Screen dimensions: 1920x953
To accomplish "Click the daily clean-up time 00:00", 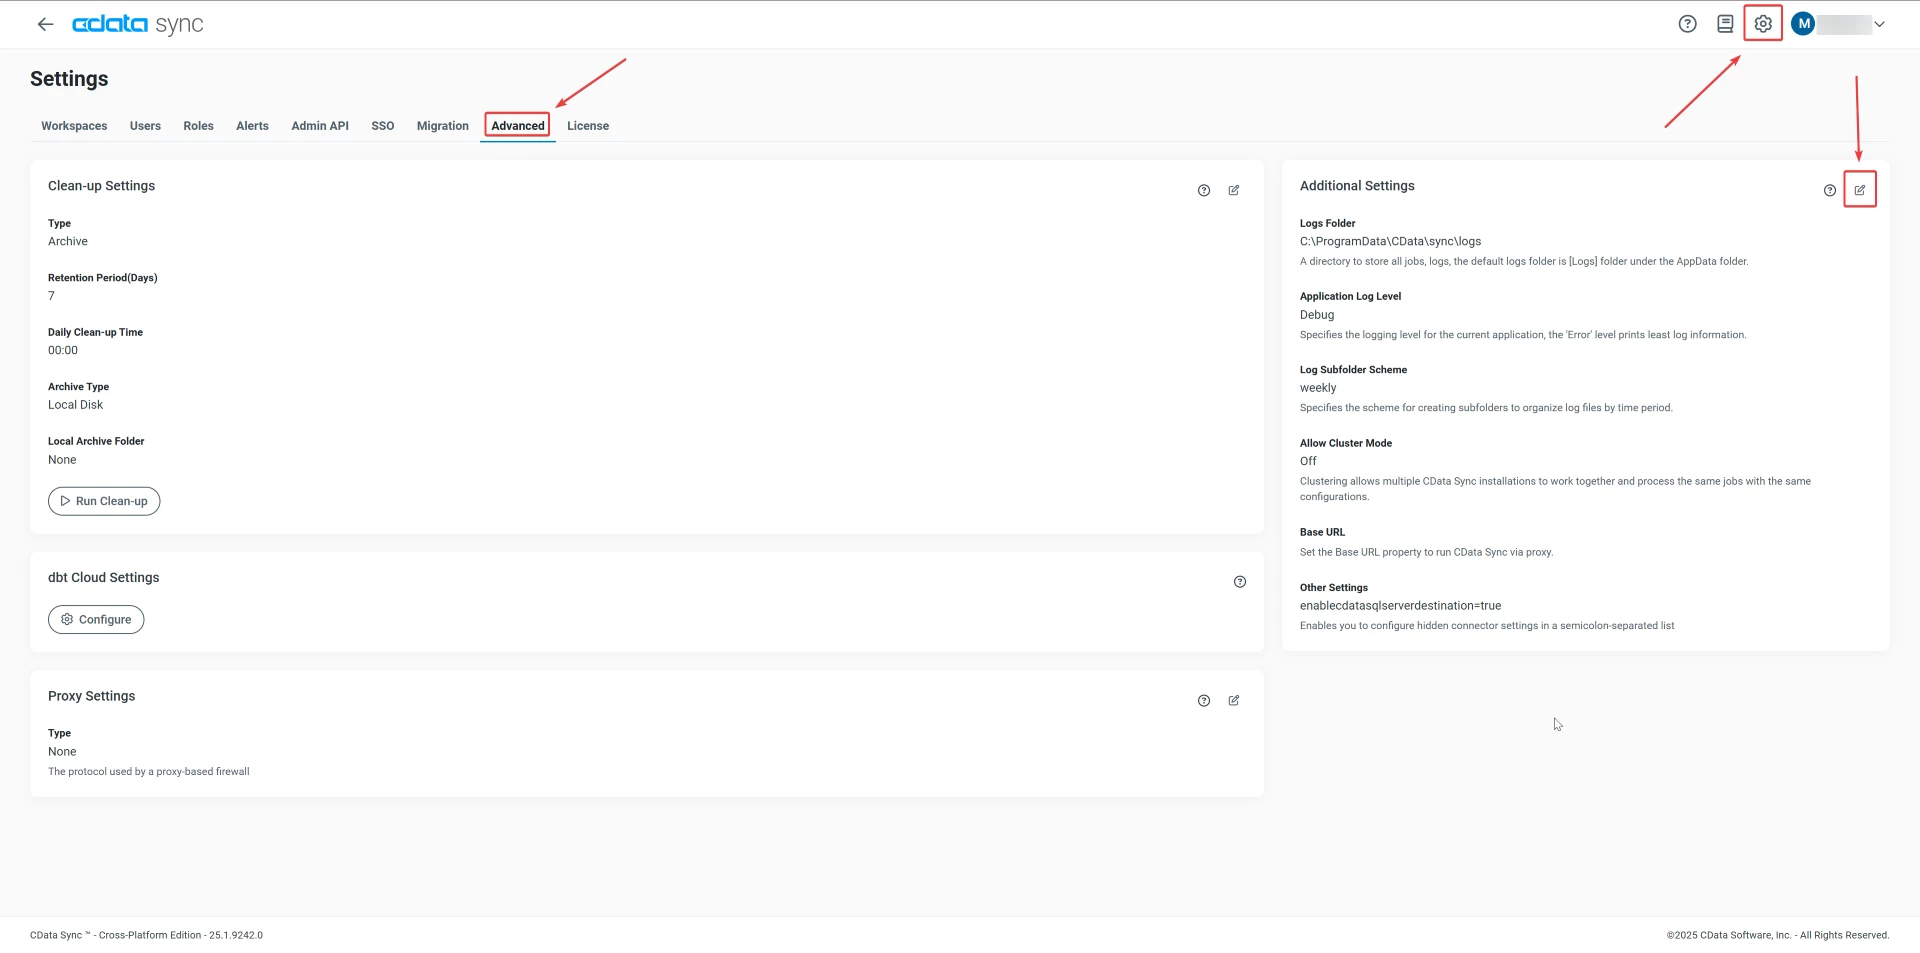I will [x=63, y=351].
